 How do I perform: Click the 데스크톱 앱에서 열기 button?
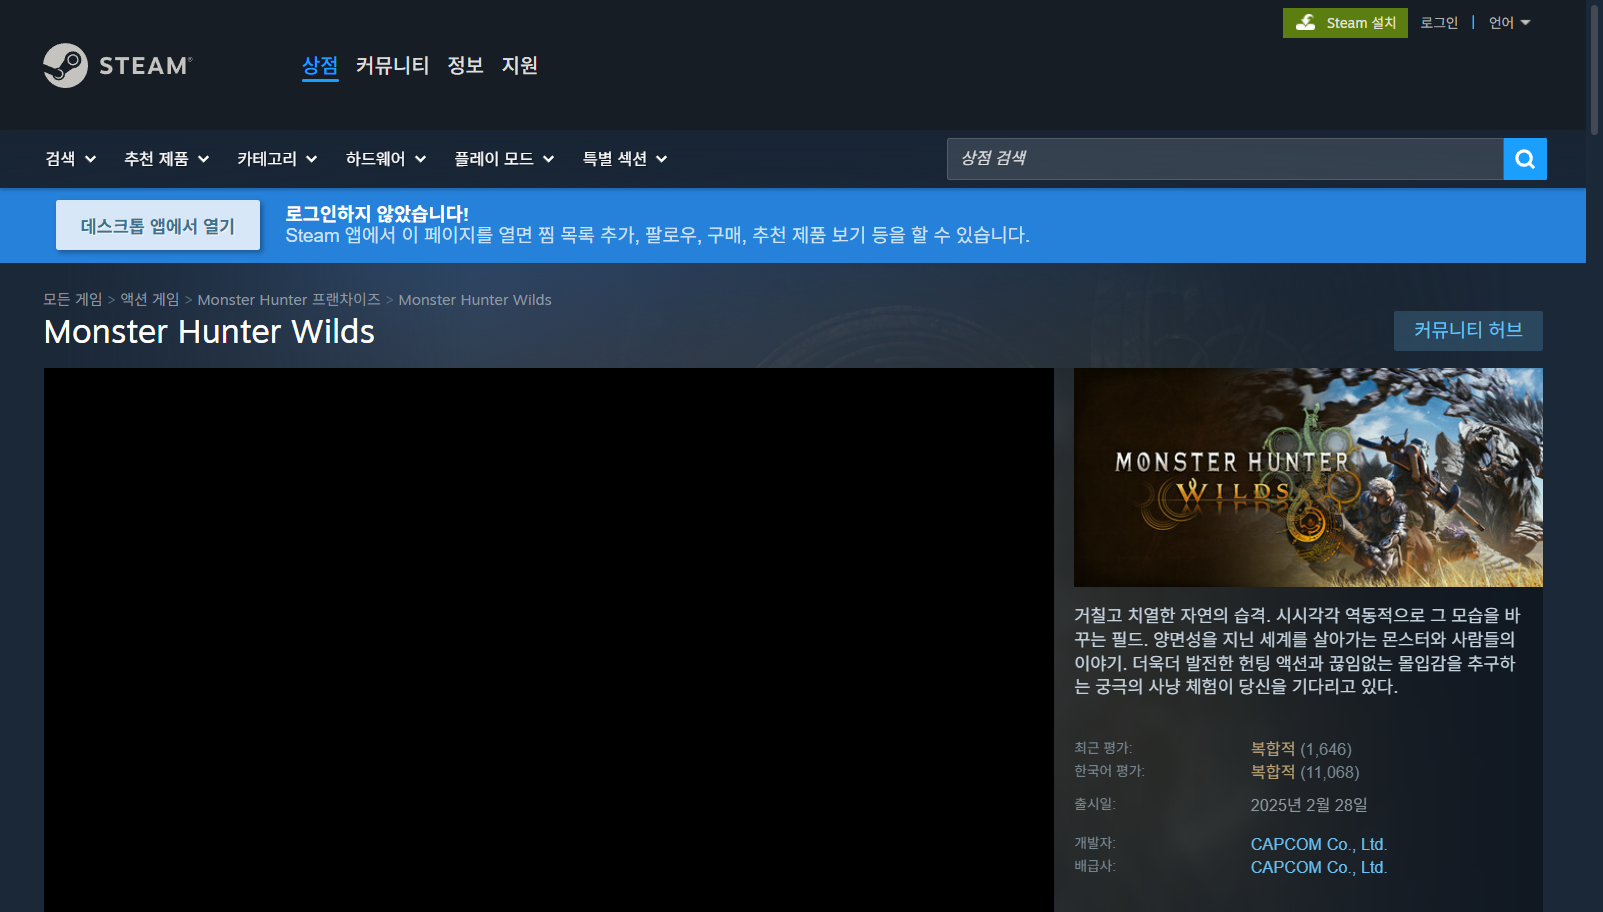pos(158,225)
